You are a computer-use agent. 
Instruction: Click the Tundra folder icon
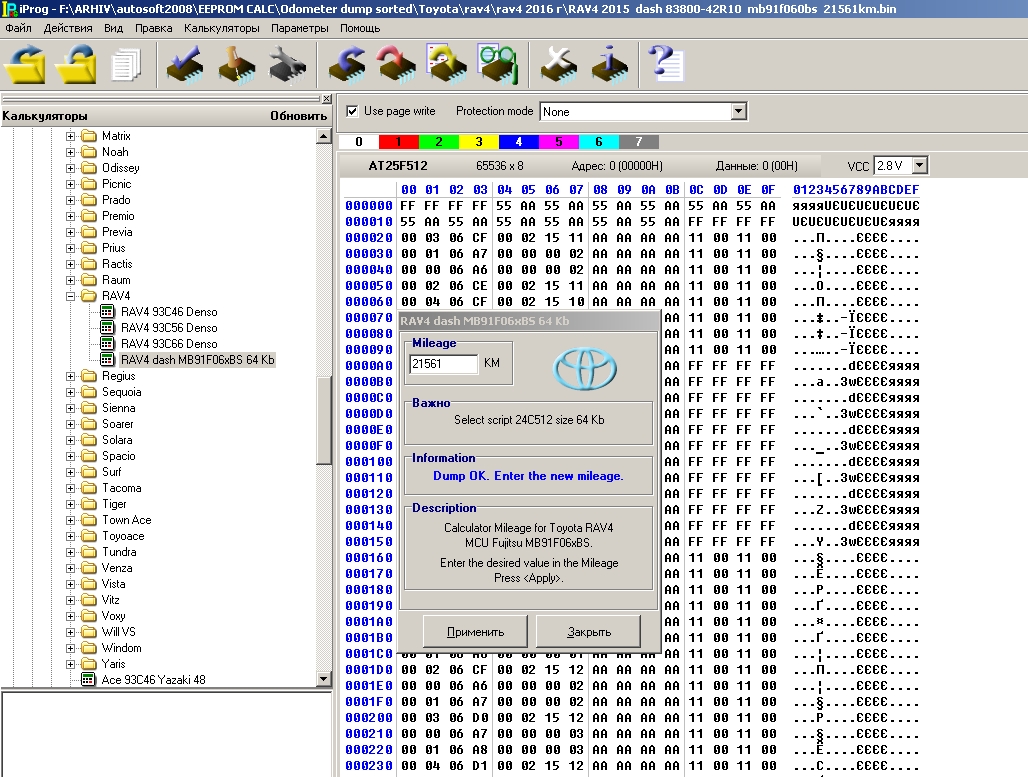(89, 552)
